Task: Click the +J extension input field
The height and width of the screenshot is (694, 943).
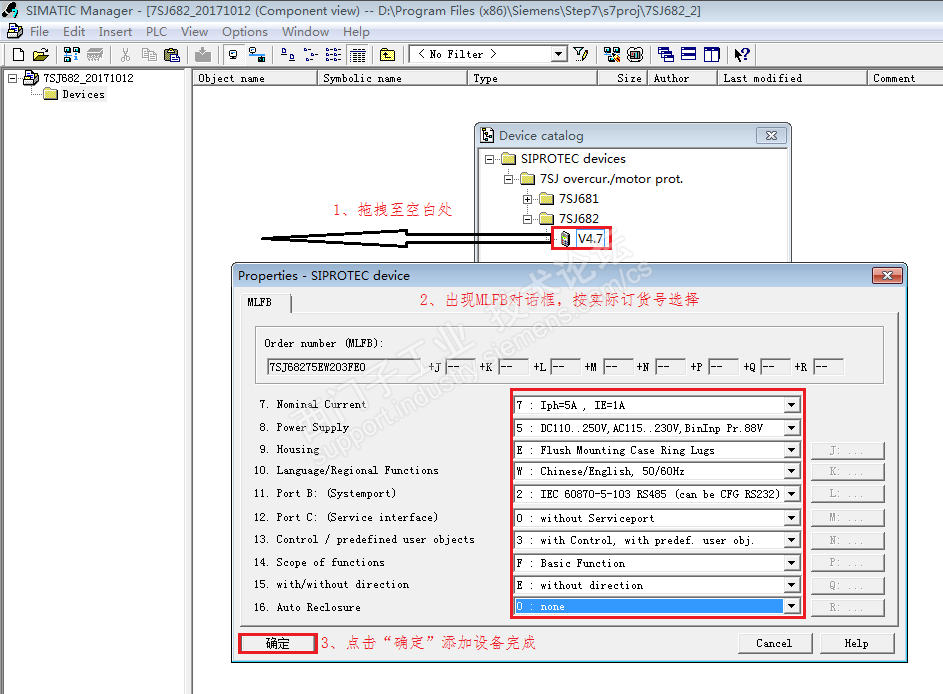Action: pyautogui.click(x=461, y=367)
